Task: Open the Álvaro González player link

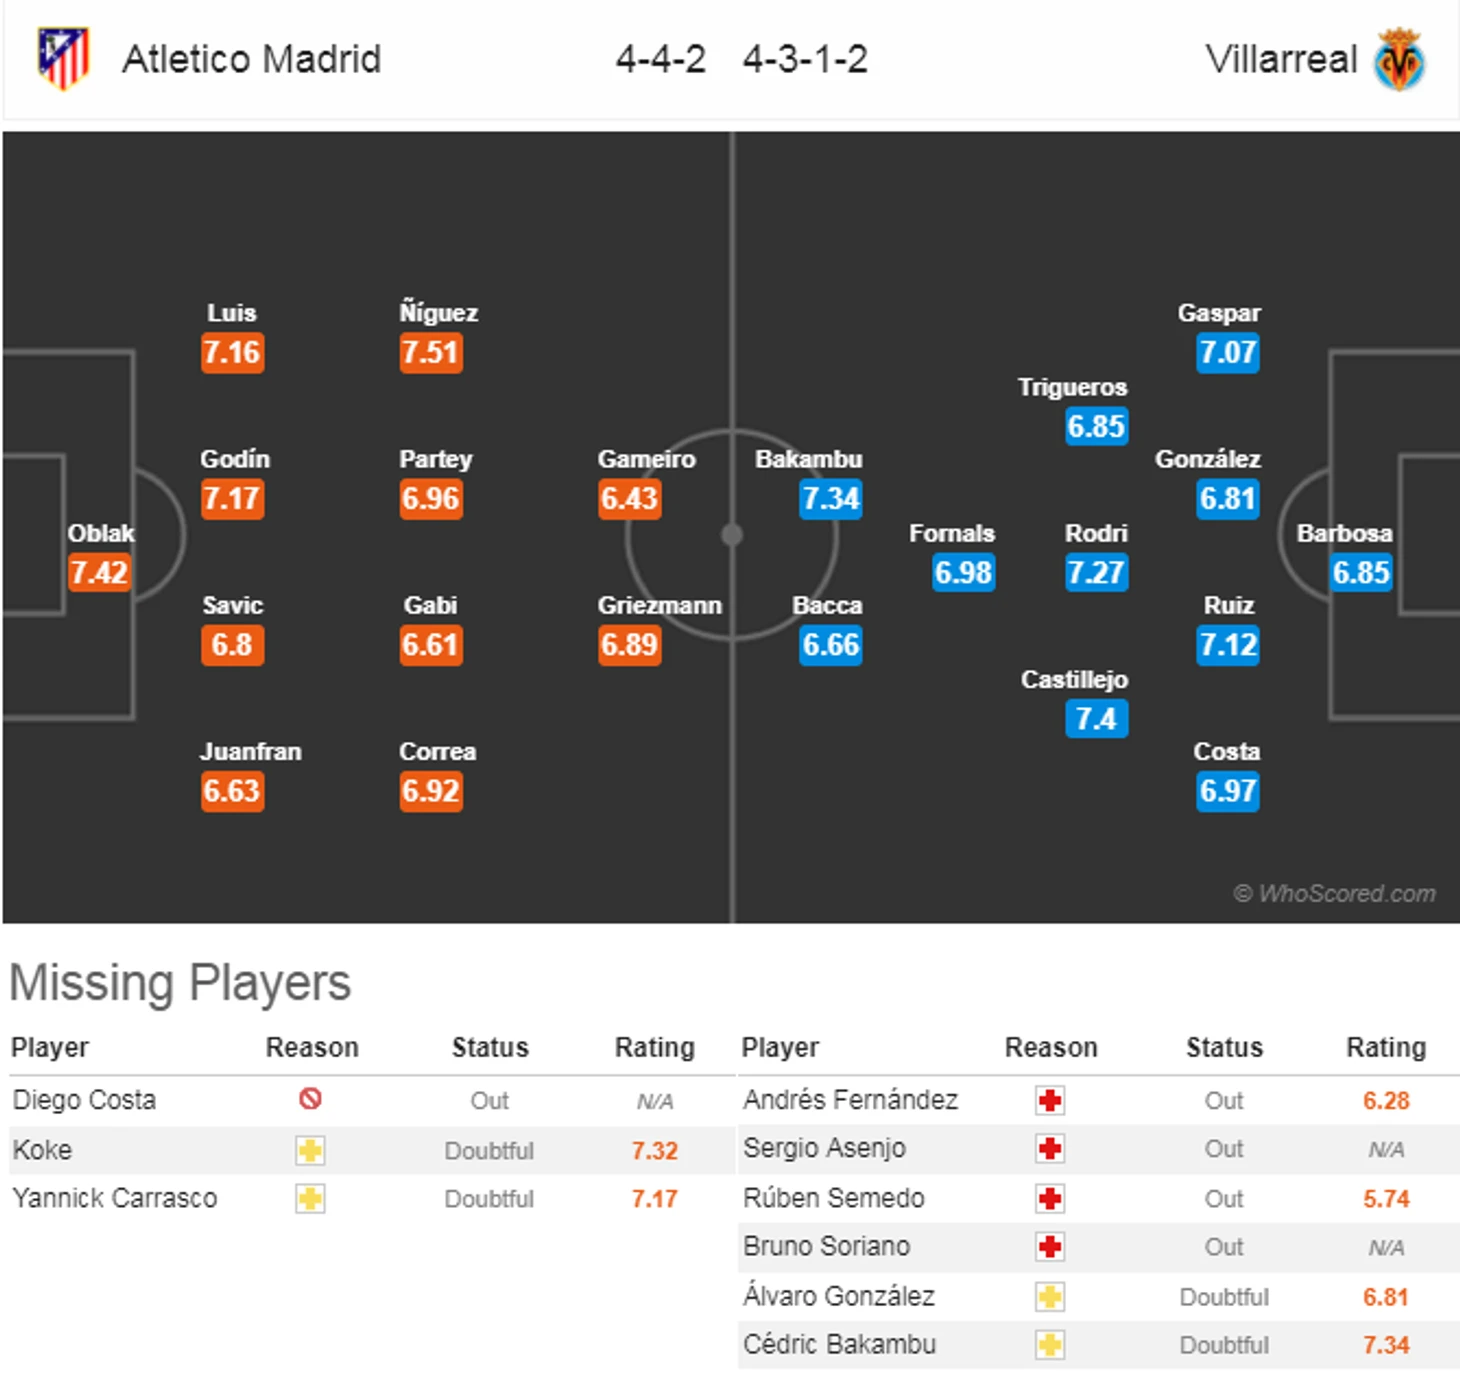Action: click(x=838, y=1296)
